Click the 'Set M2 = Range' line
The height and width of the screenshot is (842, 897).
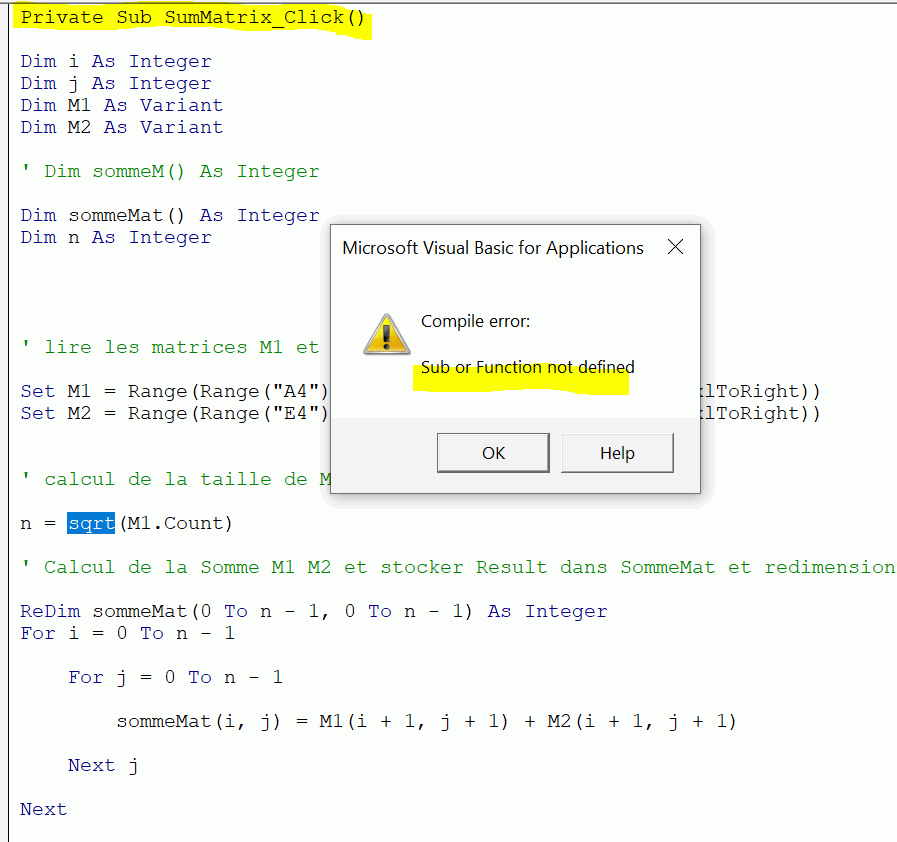tap(174, 413)
